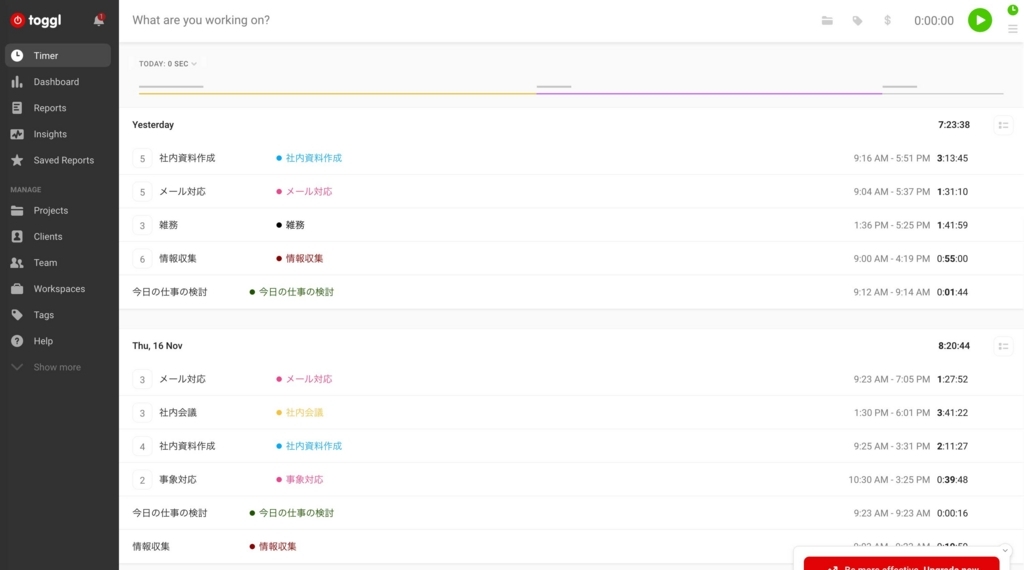Expand 3 grouped entries of 雑務
The width and height of the screenshot is (1024, 570).
(x=142, y=225)
